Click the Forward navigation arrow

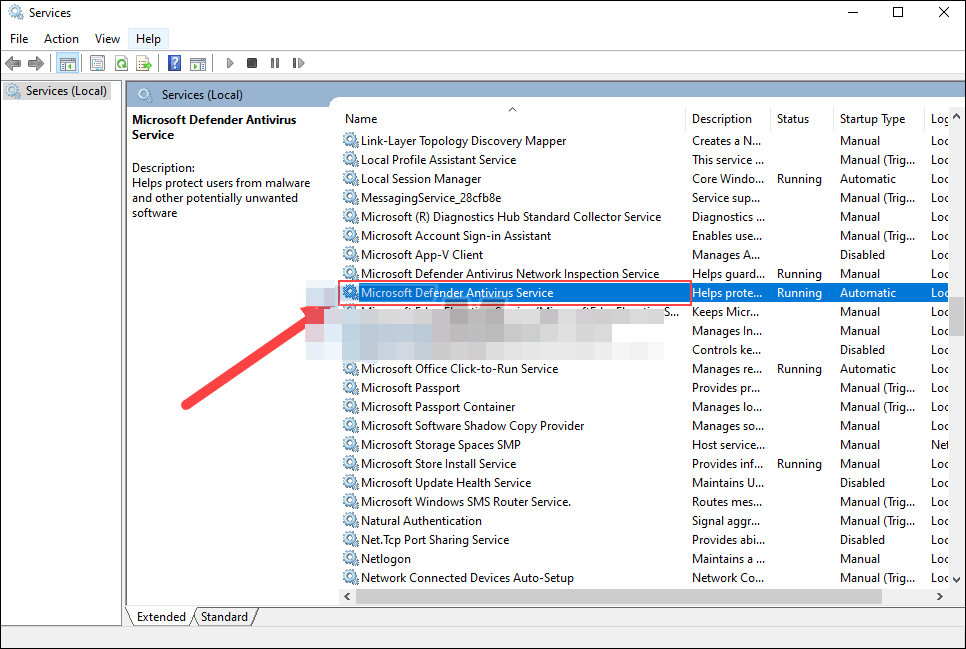point(37,62)
